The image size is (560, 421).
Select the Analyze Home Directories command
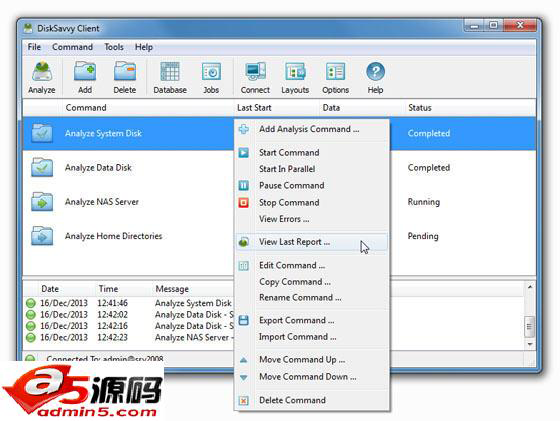(114, 236)
